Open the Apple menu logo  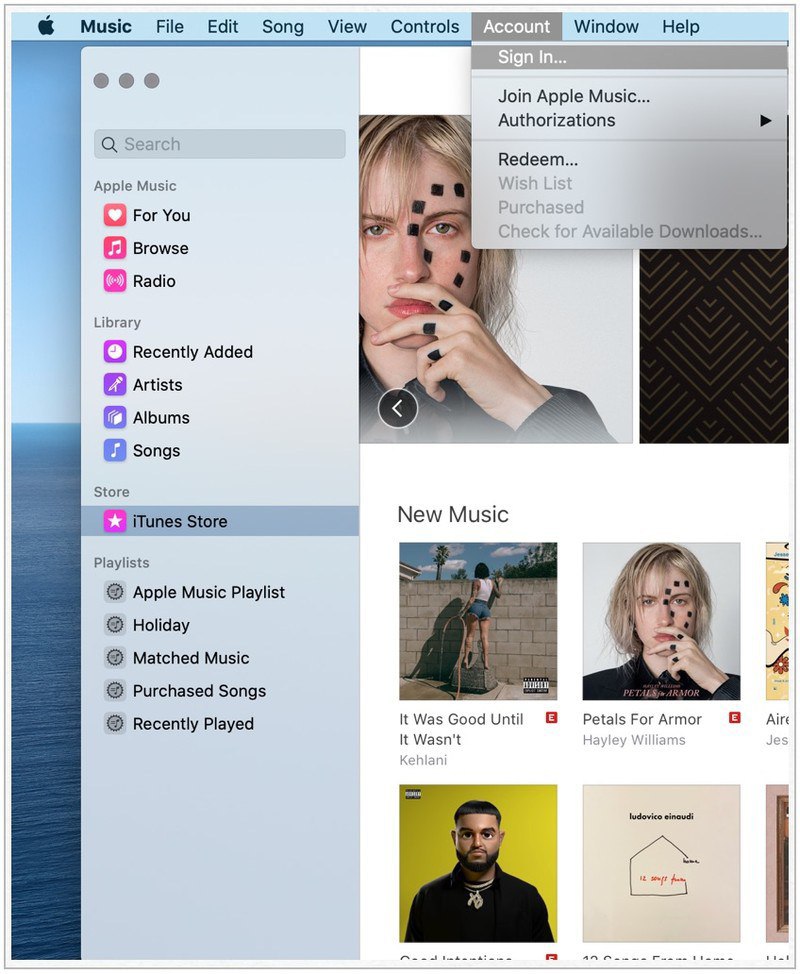pos(46,26)
